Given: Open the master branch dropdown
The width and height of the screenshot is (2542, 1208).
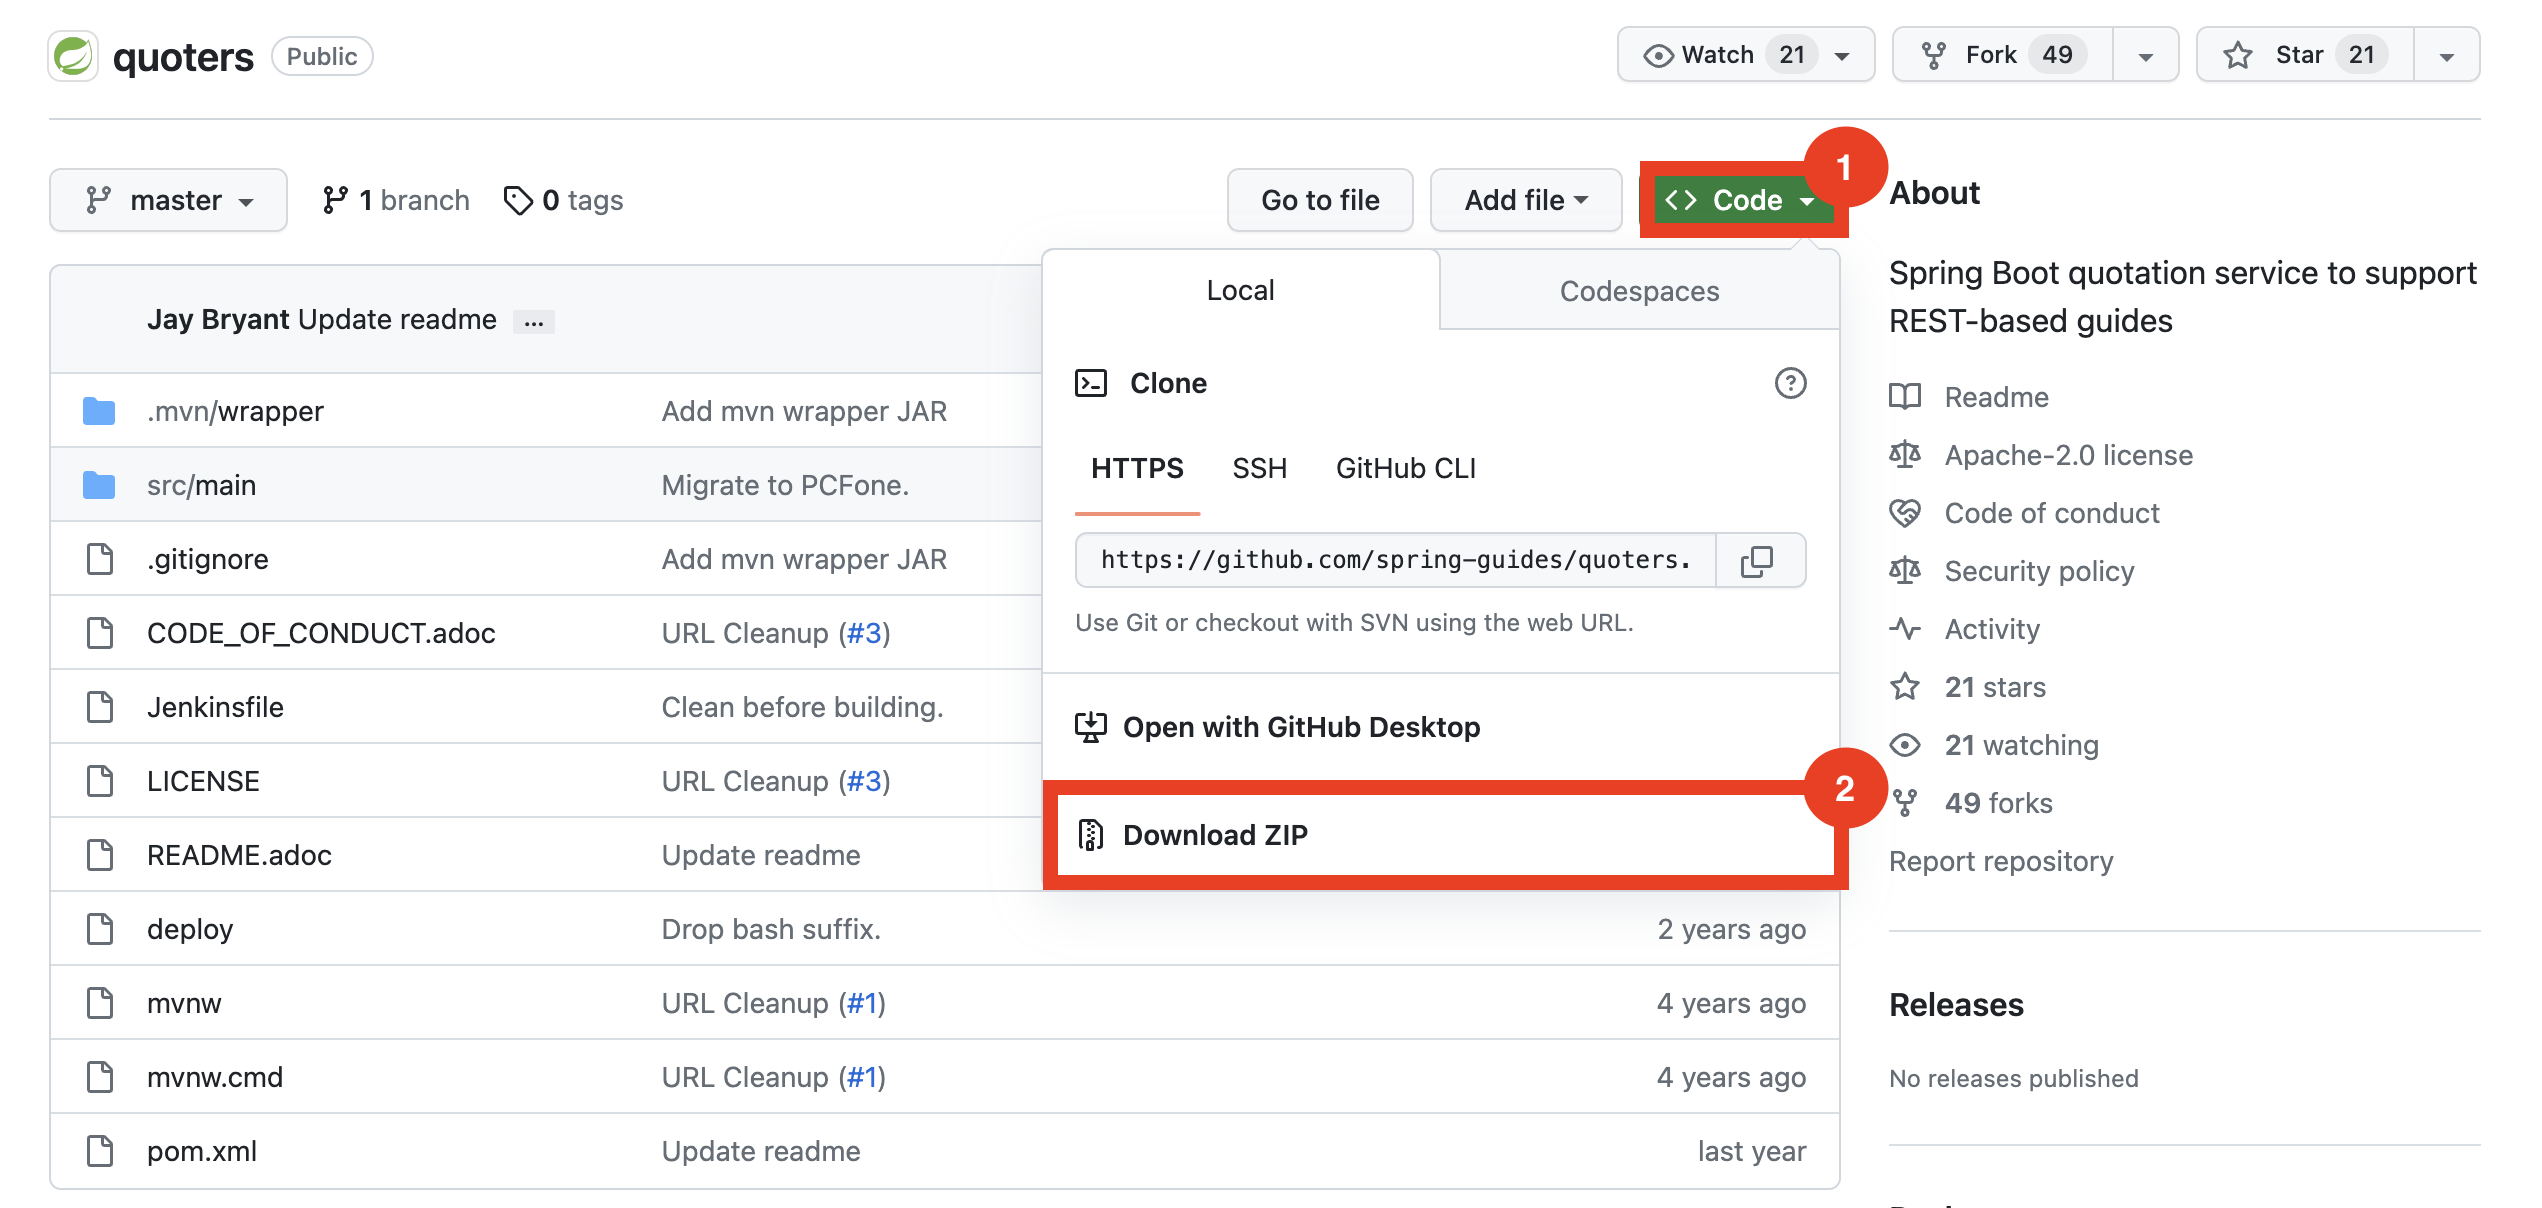Looking at the screenshot, I should tap(168, 200).
